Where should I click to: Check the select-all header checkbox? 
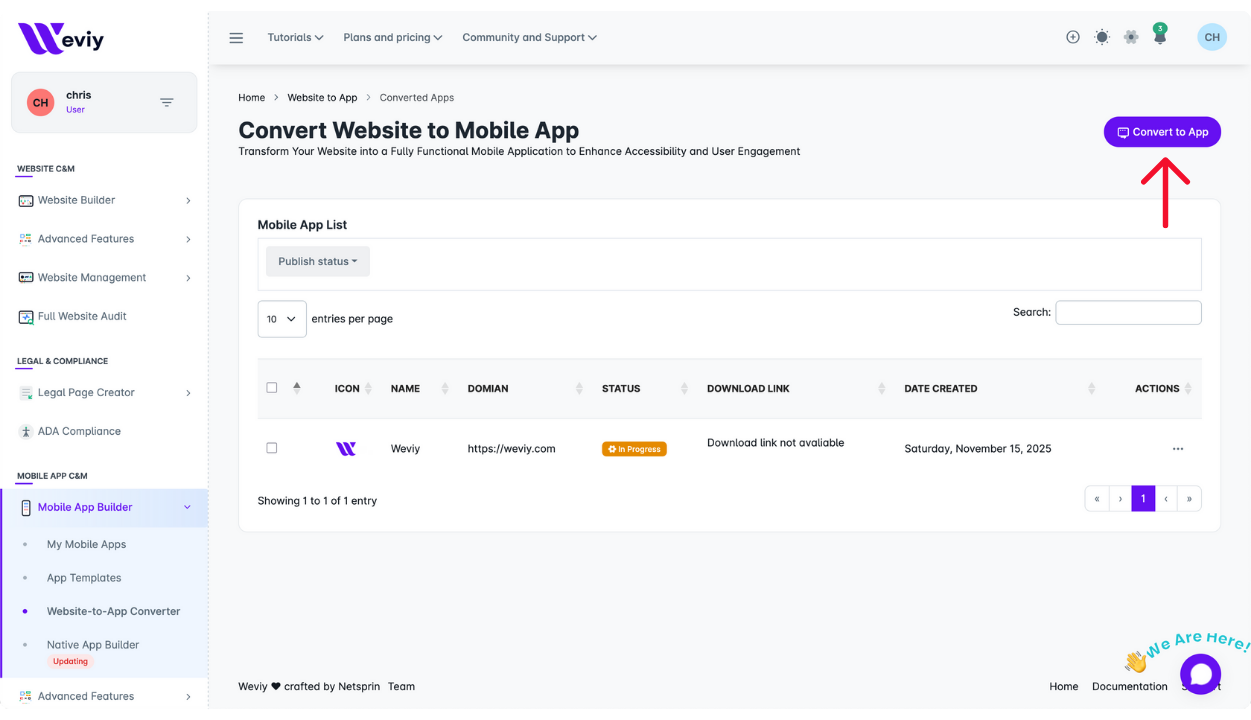tap(272, 388)
